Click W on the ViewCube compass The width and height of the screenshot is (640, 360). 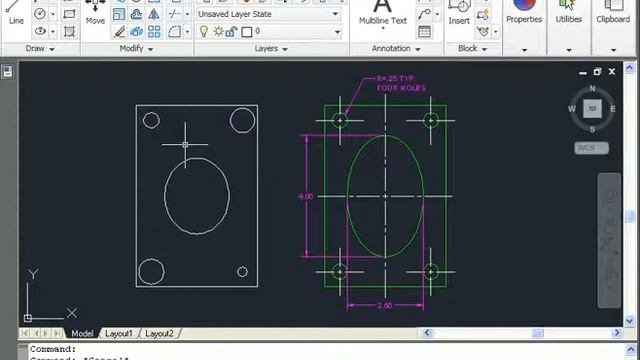571,109
